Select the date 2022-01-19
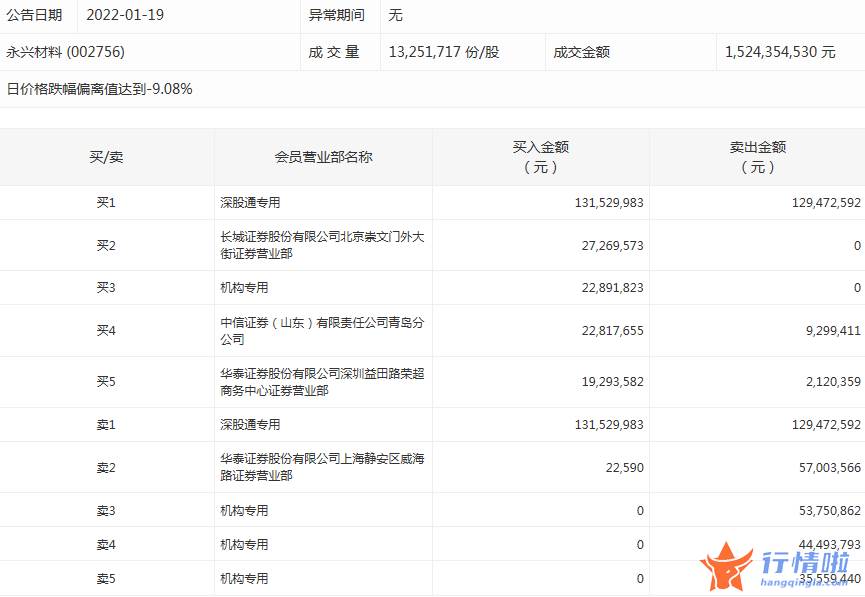The width and height of the screenshot is (865, 597). [x=125, y=15]
